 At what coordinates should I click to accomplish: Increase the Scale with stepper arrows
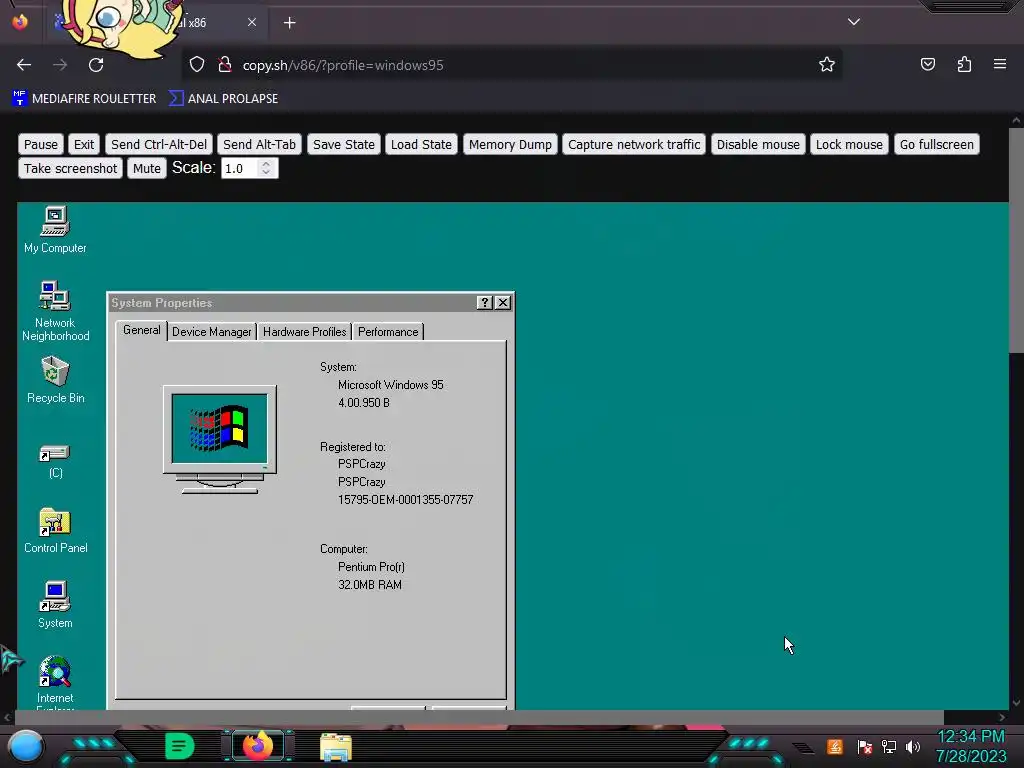click(266, 164)
